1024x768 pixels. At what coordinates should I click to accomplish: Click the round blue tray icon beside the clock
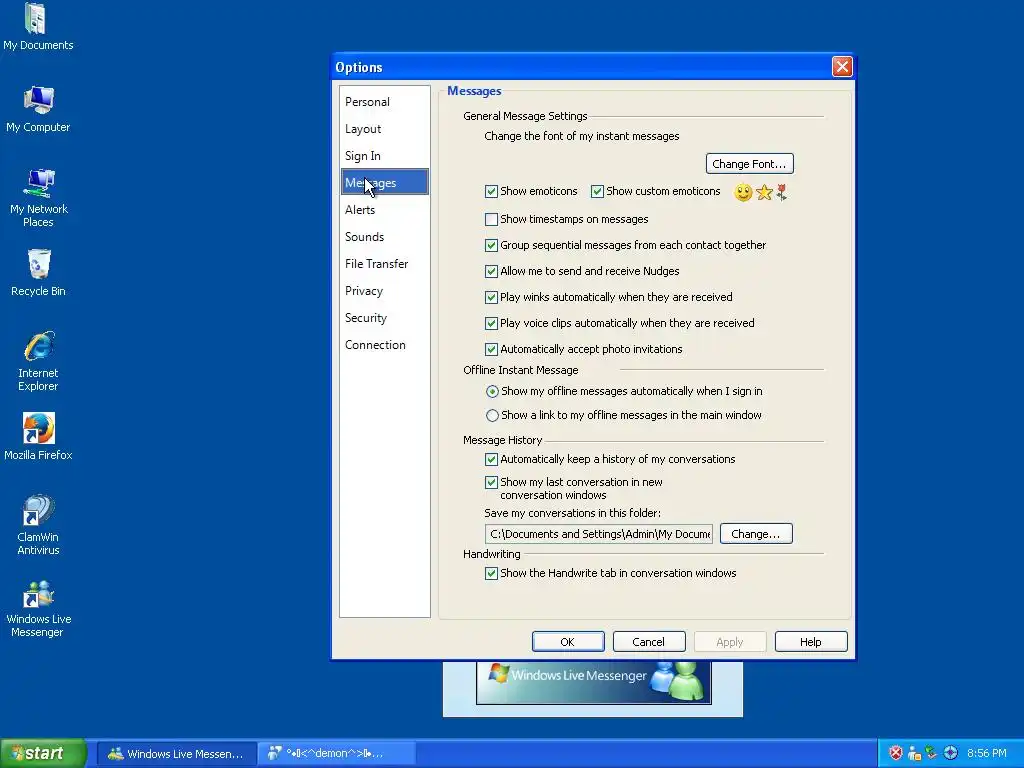pyautogui.click(x=950, y=753)
